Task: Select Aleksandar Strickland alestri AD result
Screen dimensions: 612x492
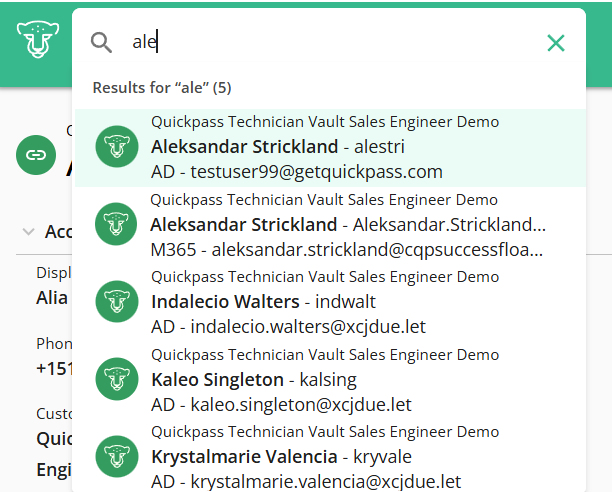Action: tap(330, 147)
